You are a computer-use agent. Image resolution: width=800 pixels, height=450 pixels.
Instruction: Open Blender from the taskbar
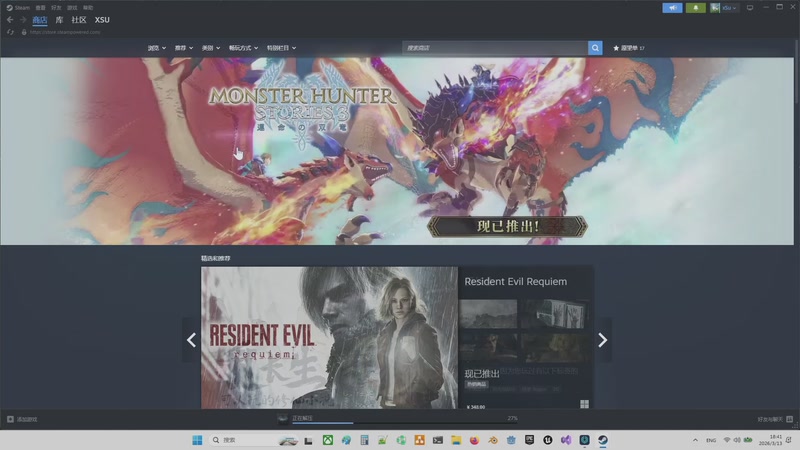493,440
